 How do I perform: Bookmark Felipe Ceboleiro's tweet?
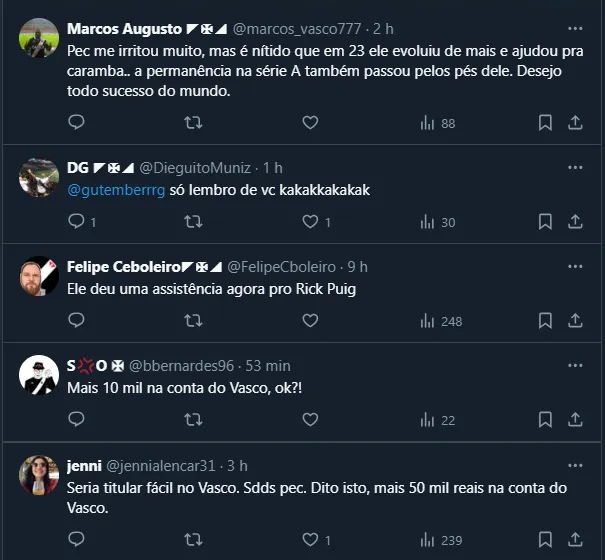(x=545, y=321)
